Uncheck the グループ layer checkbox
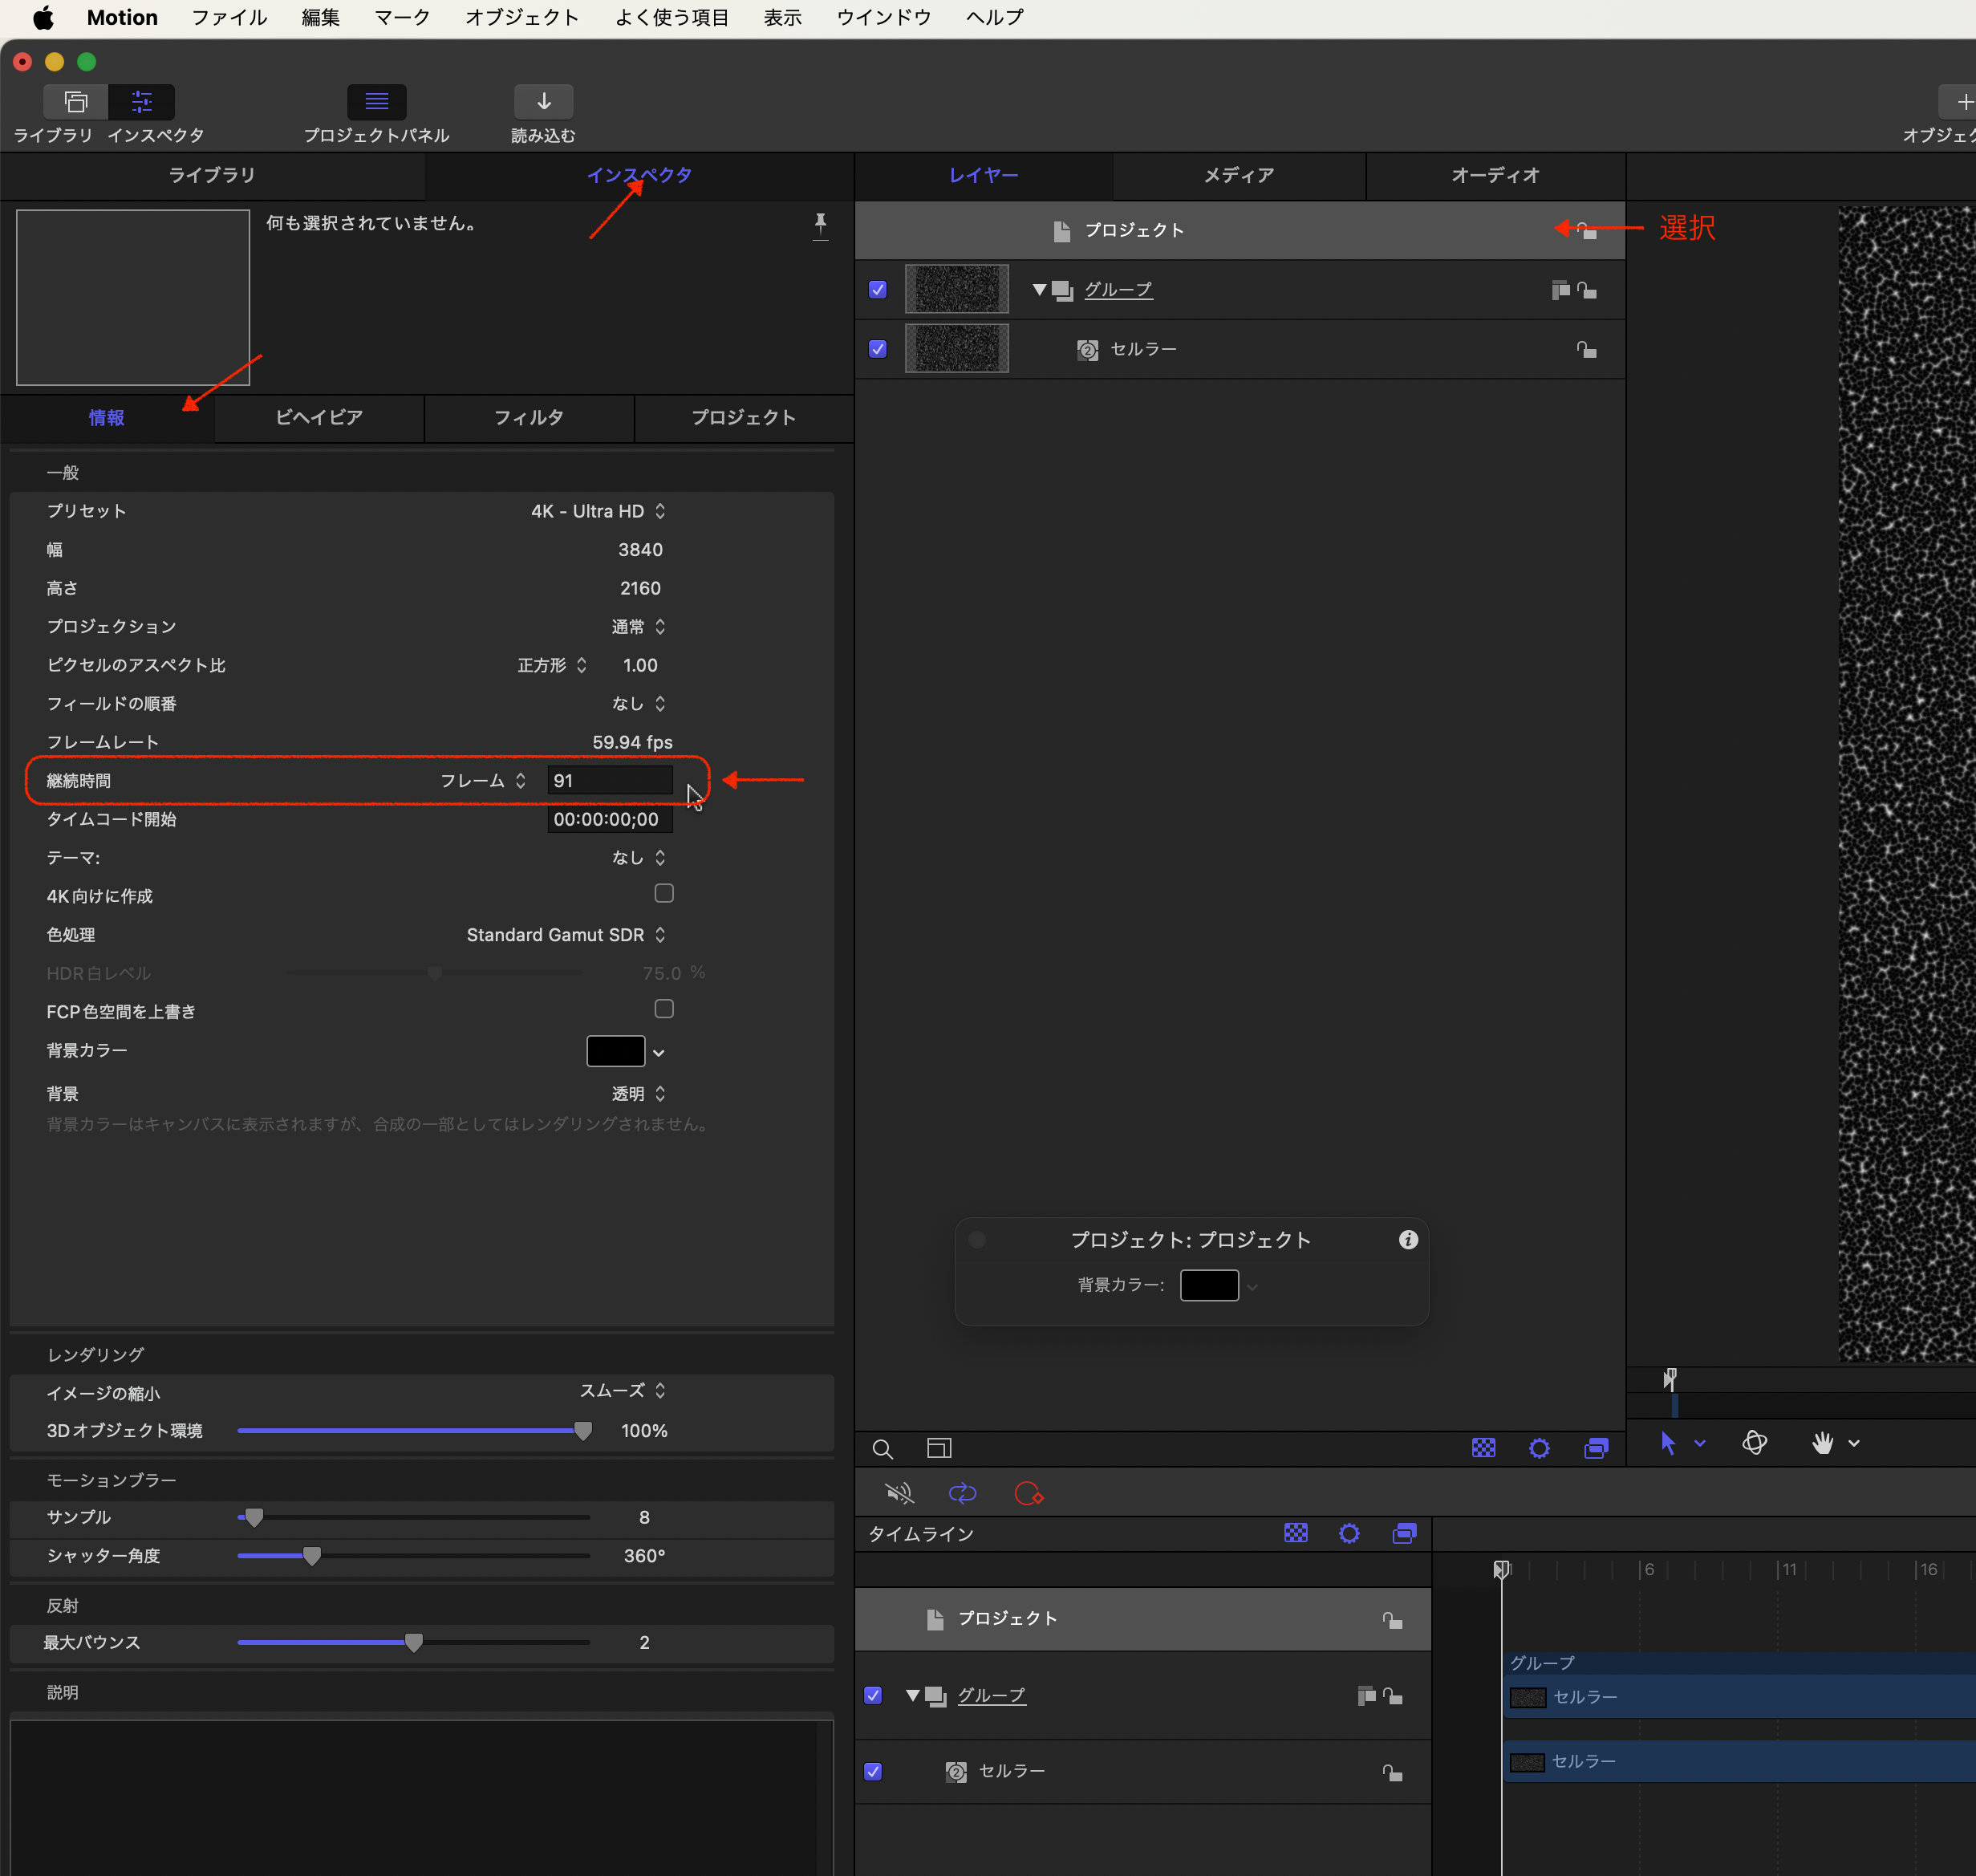This screenshot has height=1876, width=1976. [878, 290]
